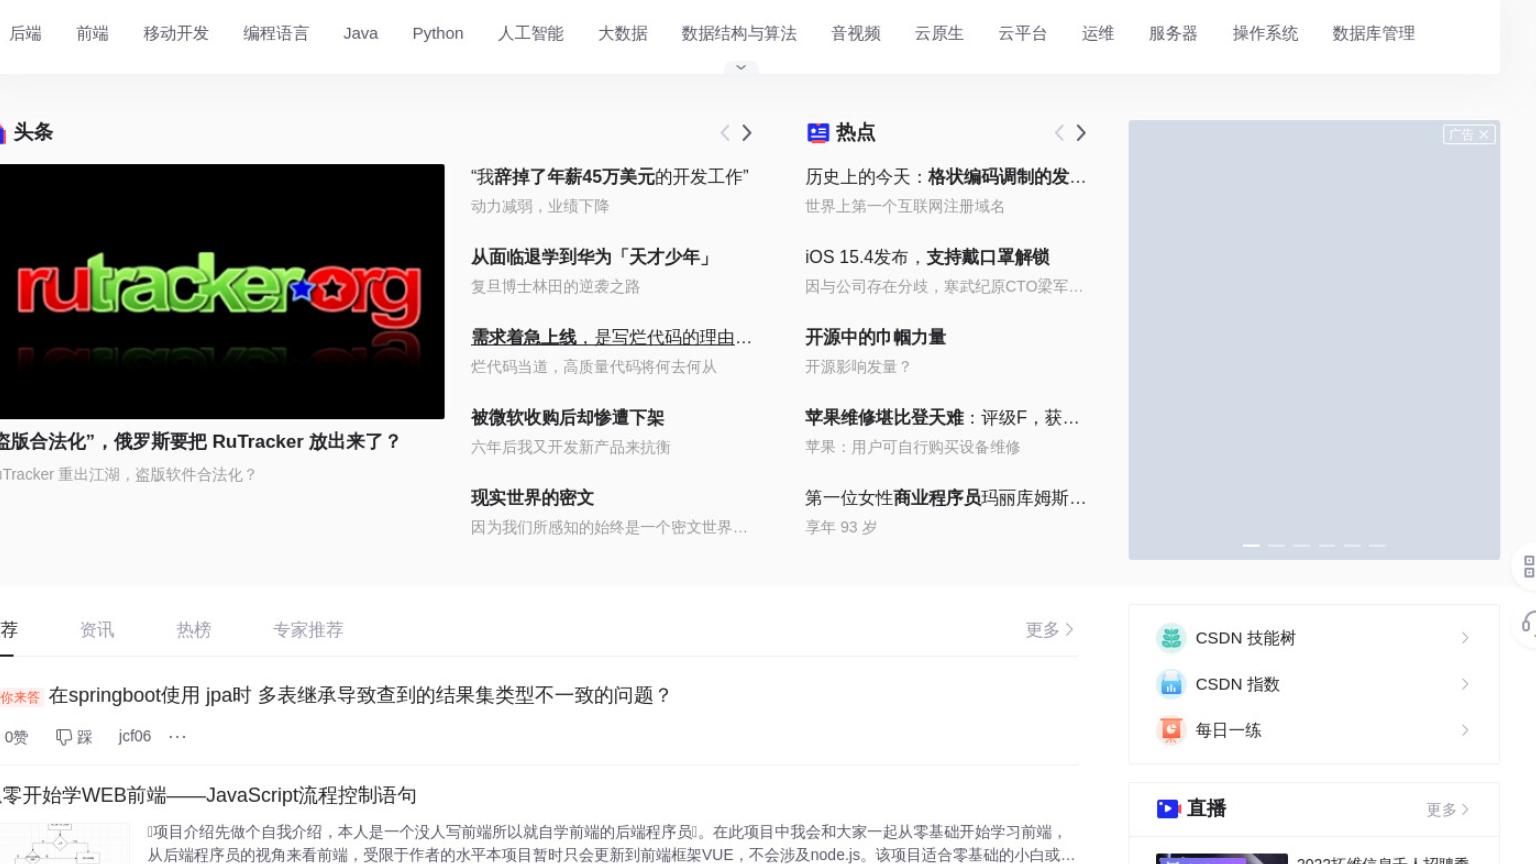Image resolution: width=1536 pixels, height=864 pixels.
Task: Show previous 头条 headlines with left arrow
Action: coord(725,132)
